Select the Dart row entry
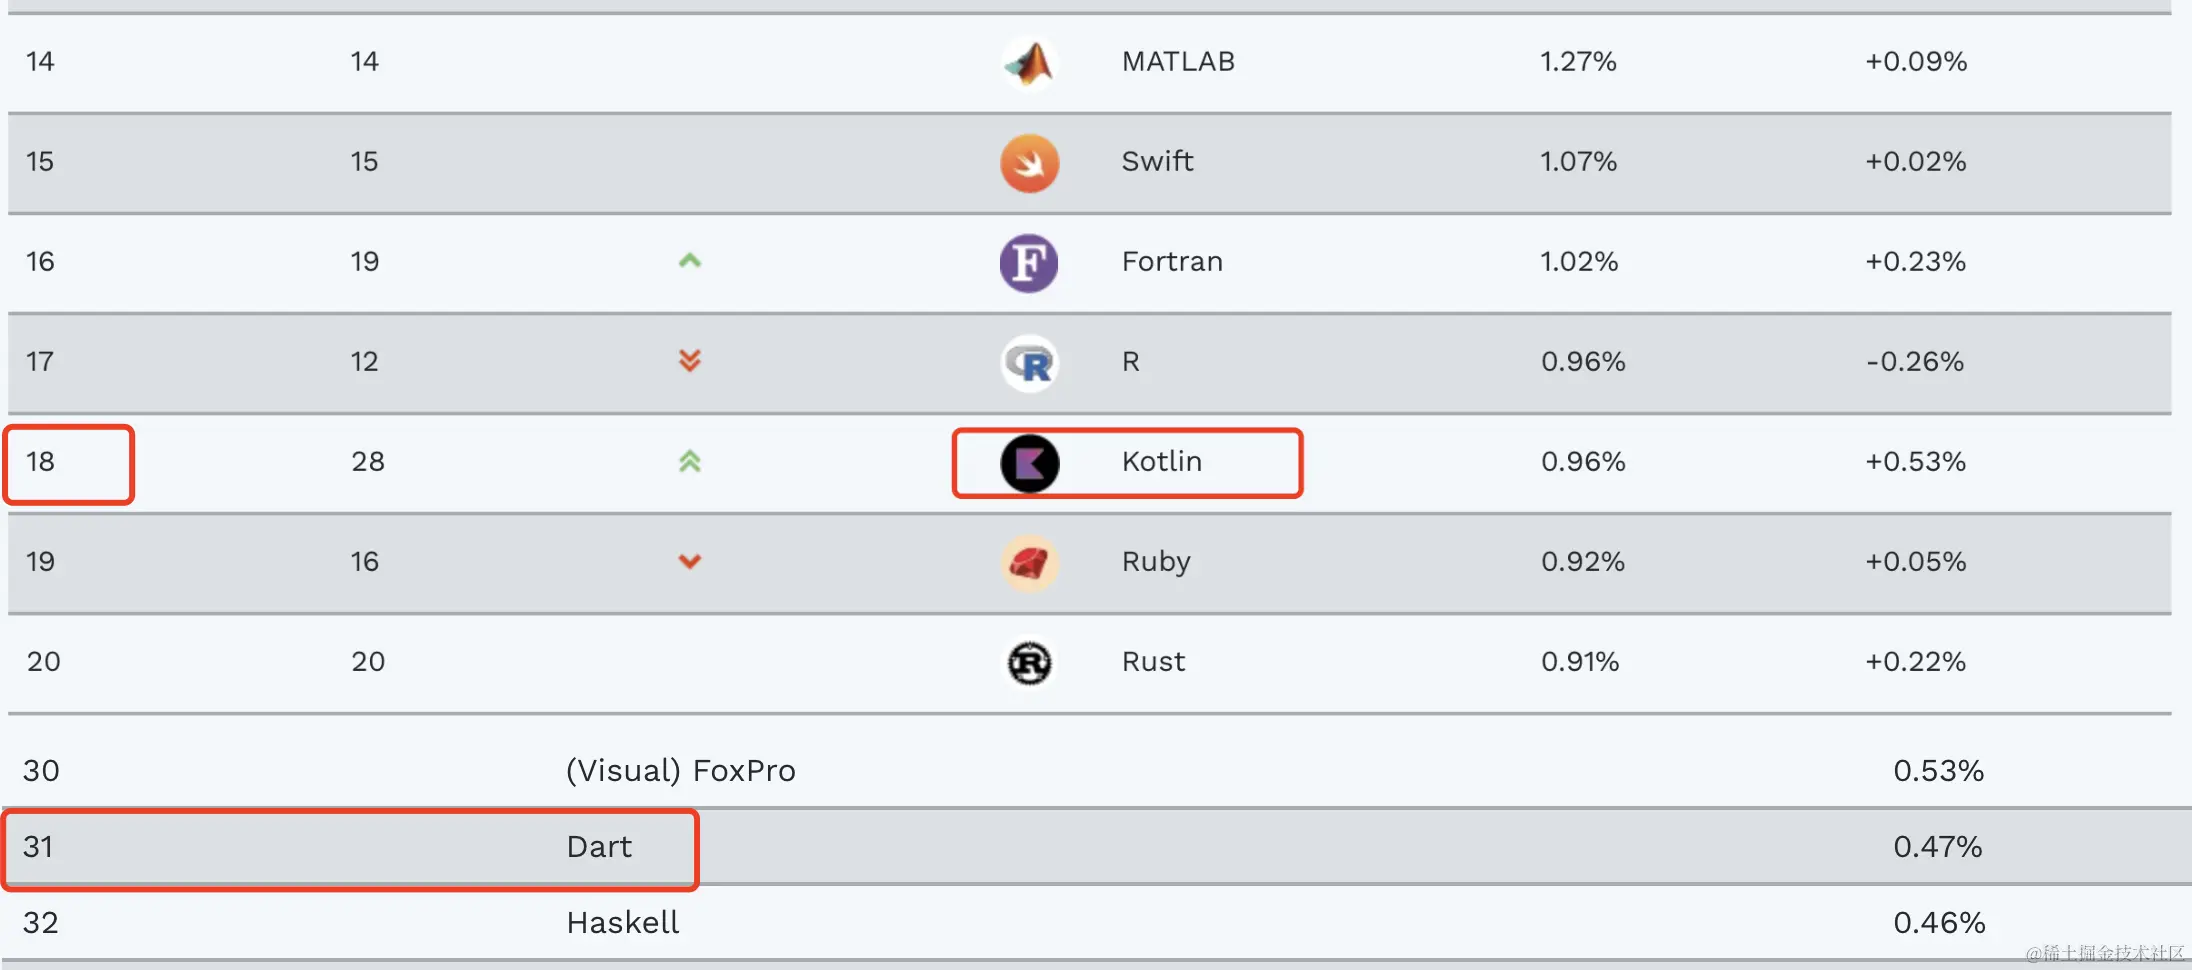The width and height of the screenshot is (2192, 970). 599,847
